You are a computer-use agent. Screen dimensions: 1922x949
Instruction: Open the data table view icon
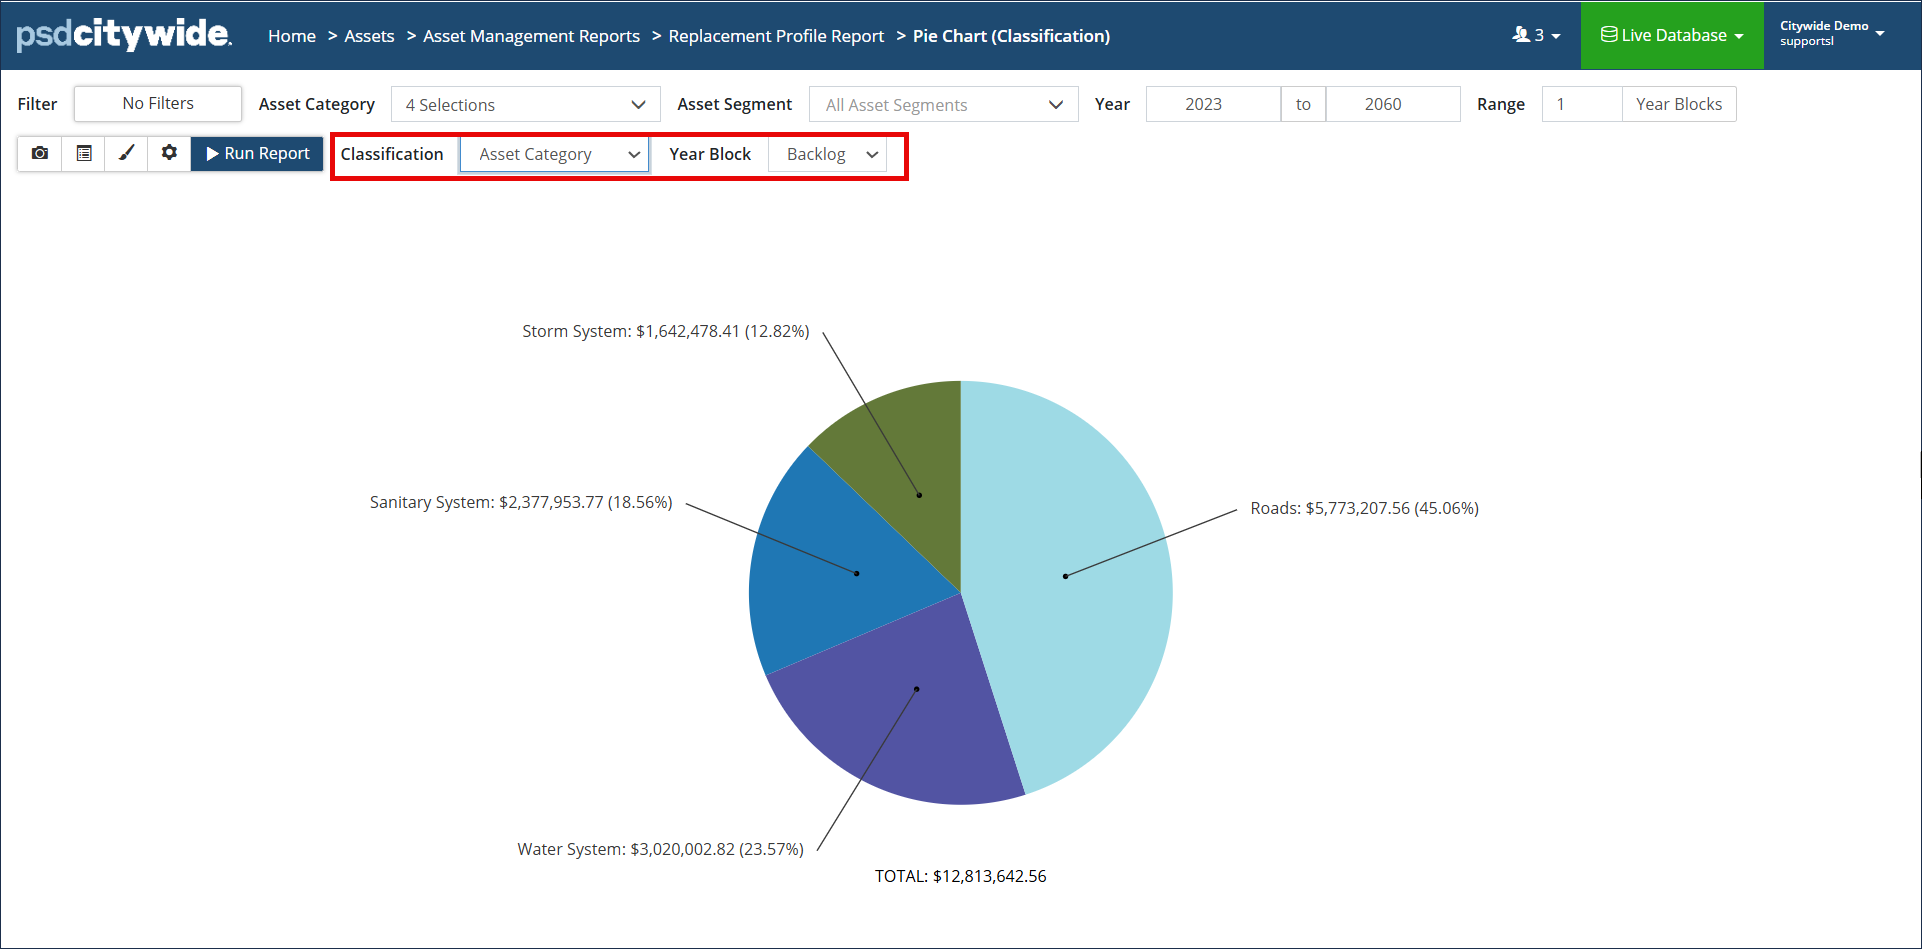coord(84,154)
